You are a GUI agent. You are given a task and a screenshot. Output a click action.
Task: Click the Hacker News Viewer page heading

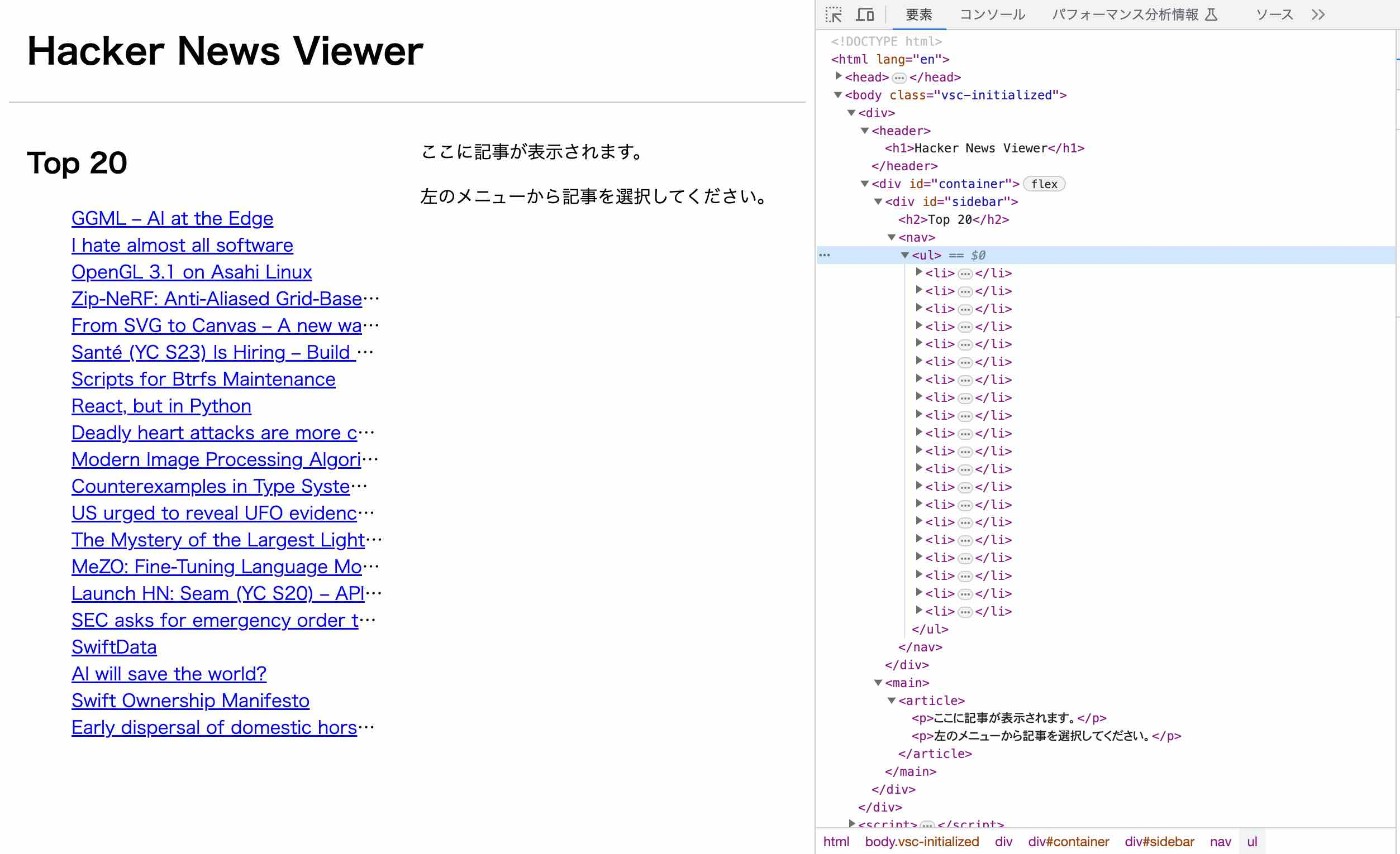coord(225,51)
